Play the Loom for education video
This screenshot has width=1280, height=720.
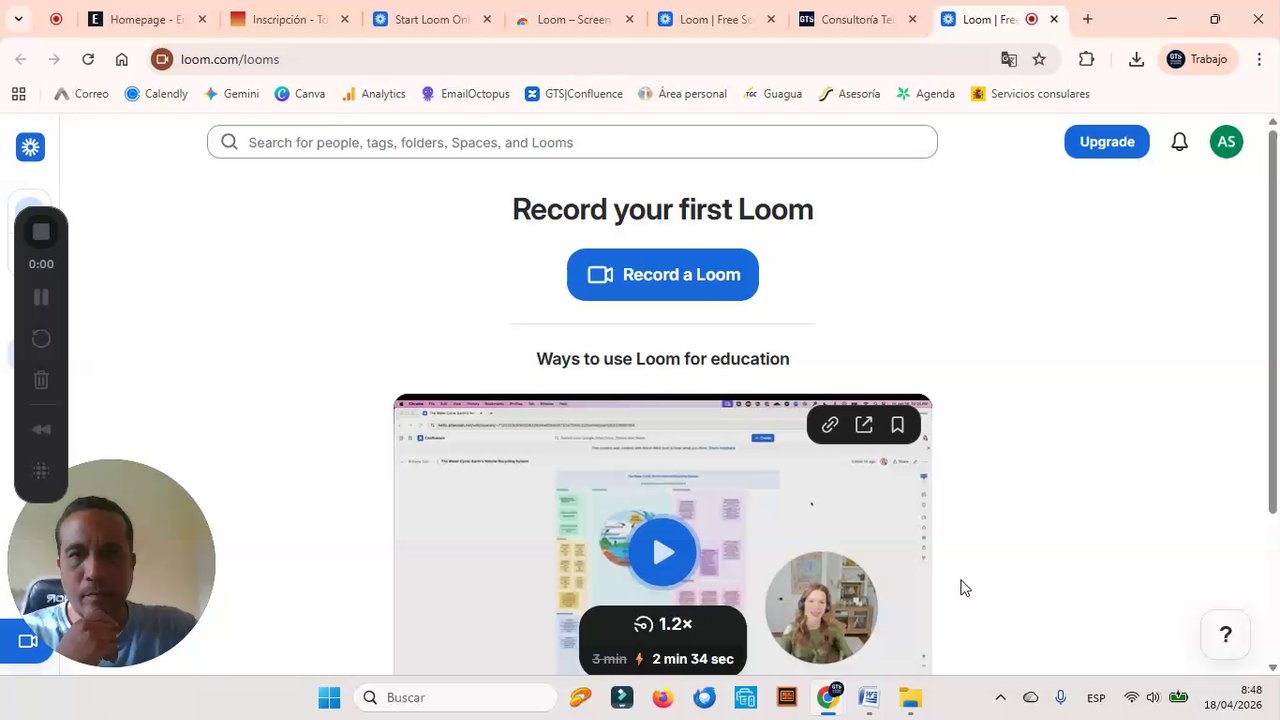662,552
